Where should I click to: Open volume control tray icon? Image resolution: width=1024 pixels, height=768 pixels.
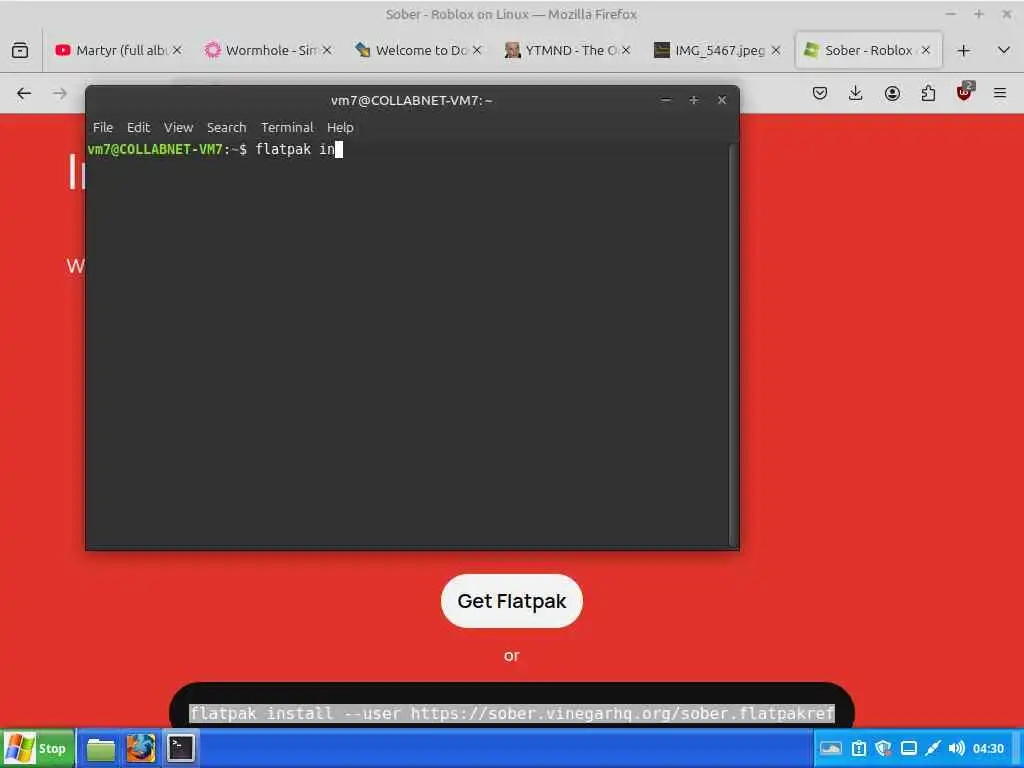(957, 748)
